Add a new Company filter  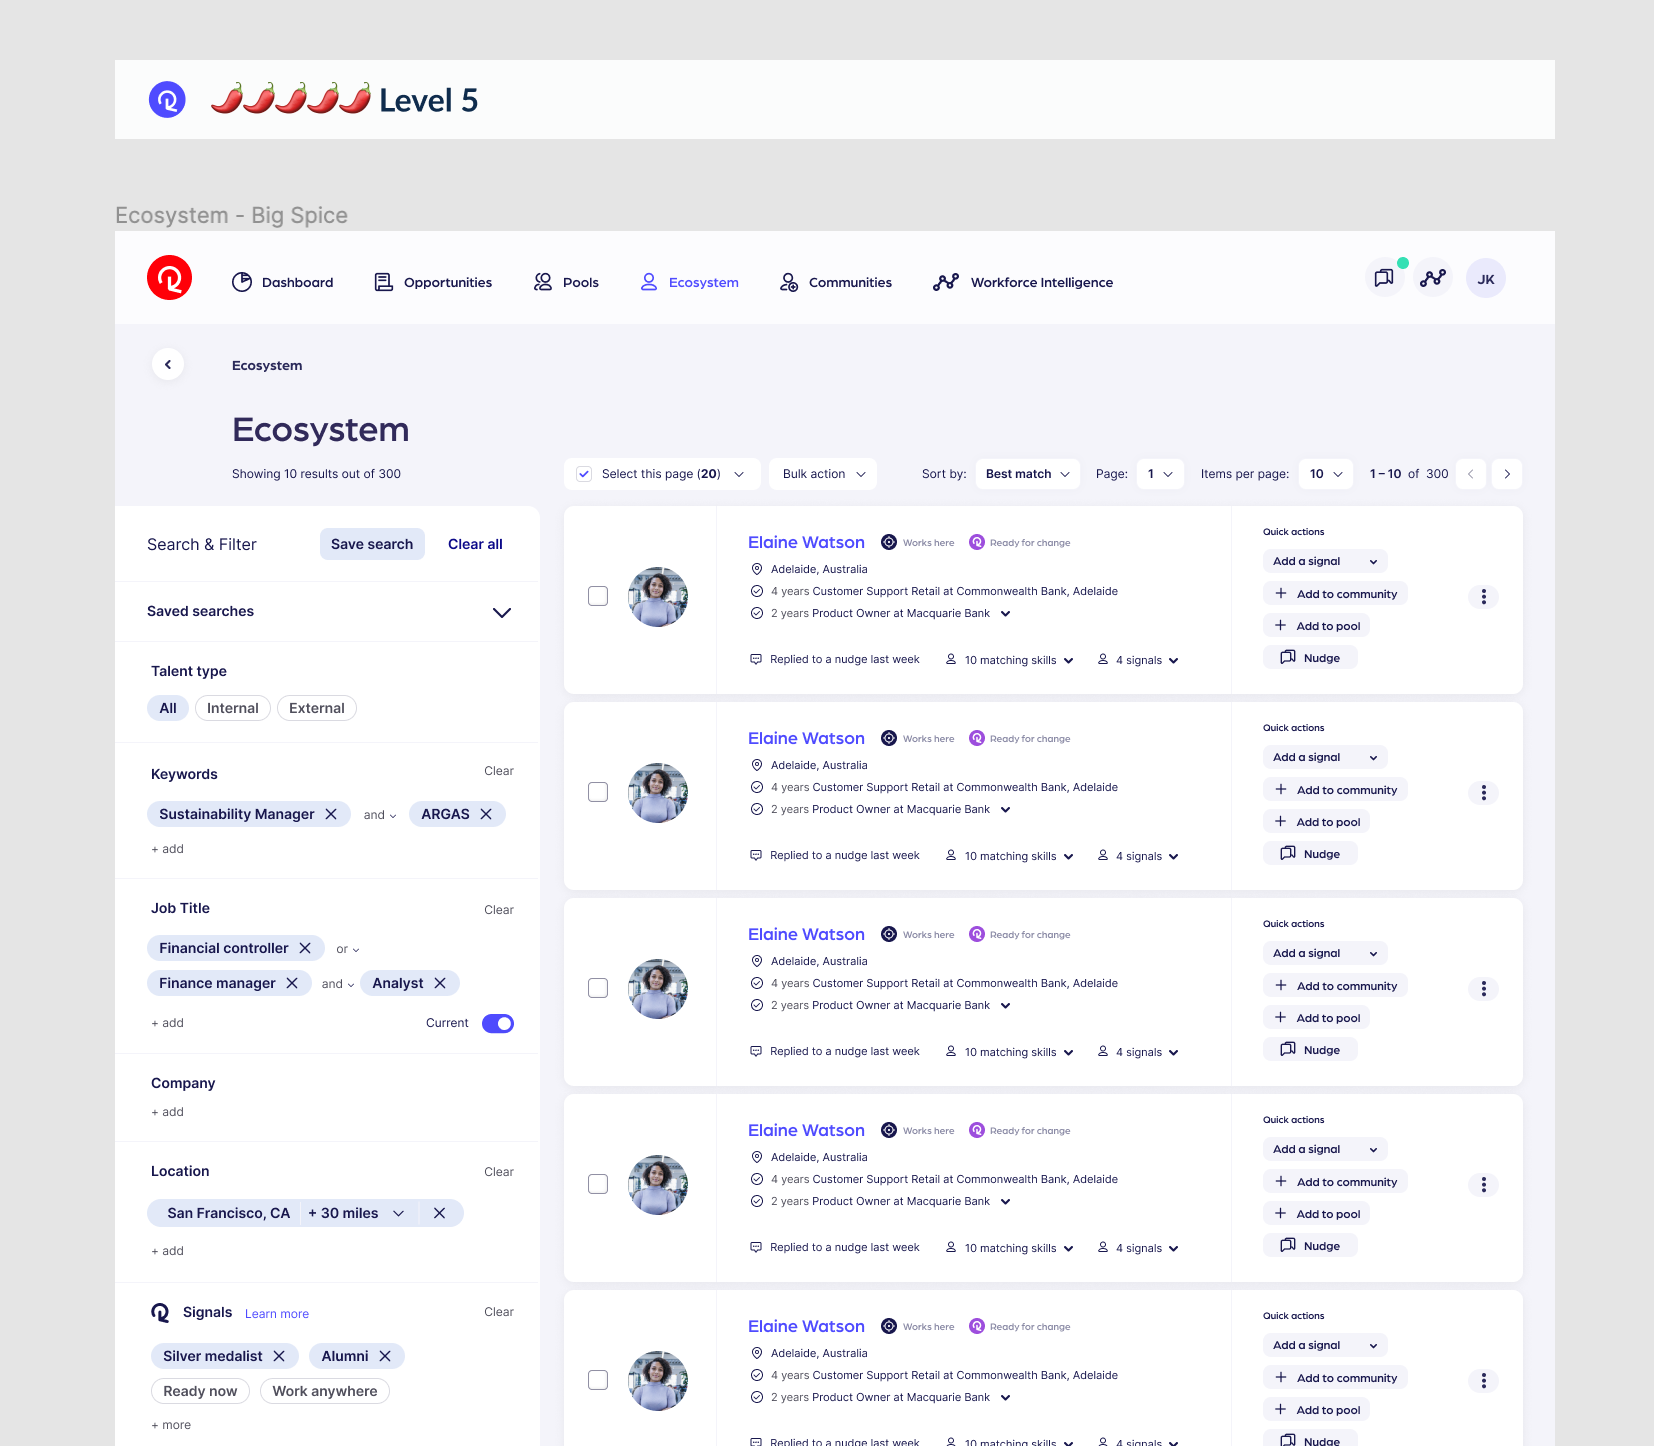(x=167, y=1112)
